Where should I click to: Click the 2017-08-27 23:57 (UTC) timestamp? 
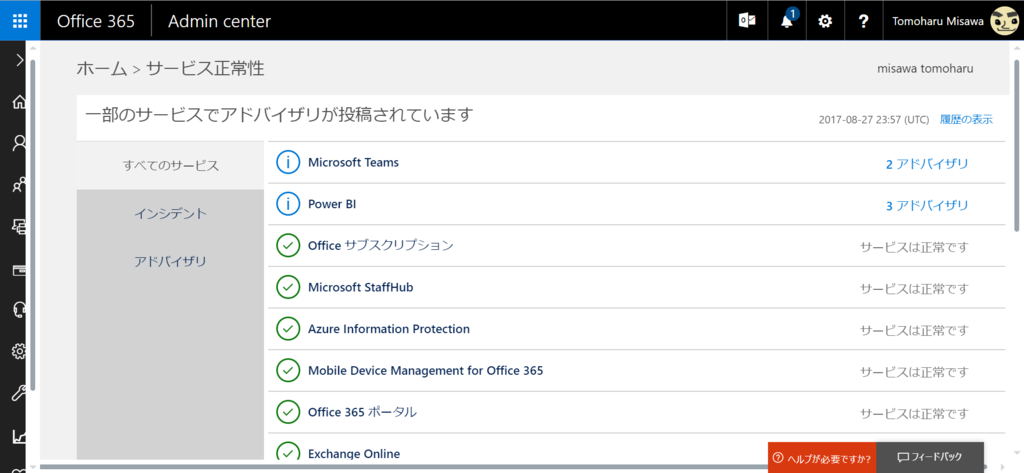pos(874,120)
